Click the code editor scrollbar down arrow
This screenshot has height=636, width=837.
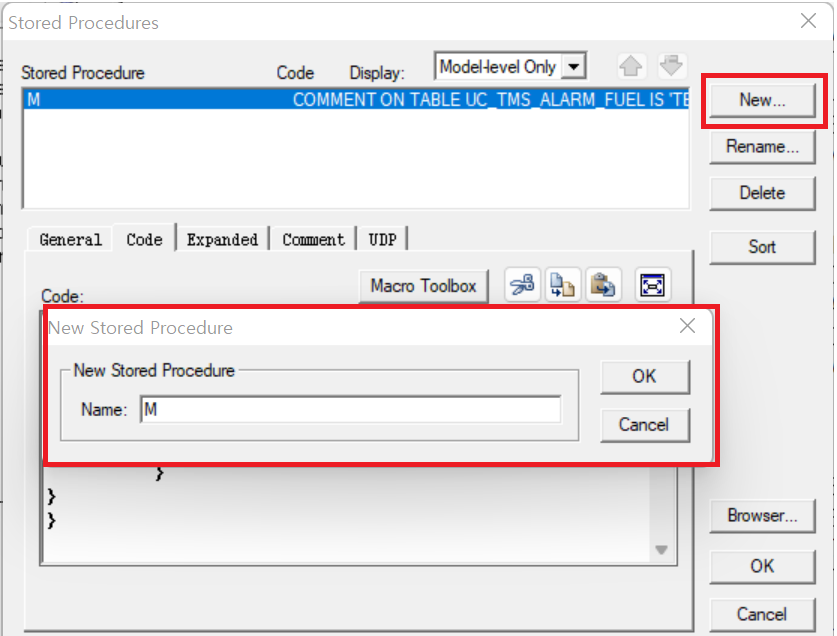661,550
